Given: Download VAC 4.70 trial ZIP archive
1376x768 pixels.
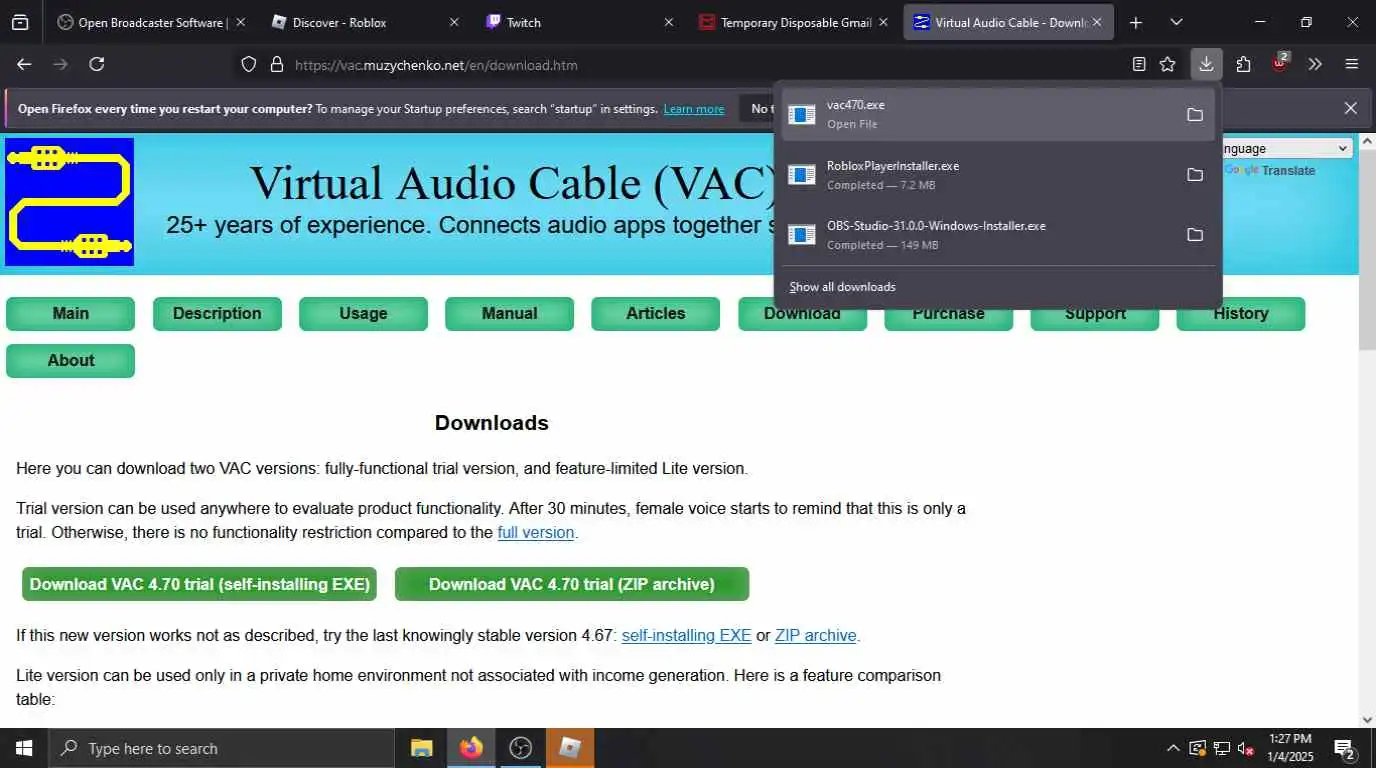Looking at the screenshot, I should pyautogui.click(x=572, y=584).
